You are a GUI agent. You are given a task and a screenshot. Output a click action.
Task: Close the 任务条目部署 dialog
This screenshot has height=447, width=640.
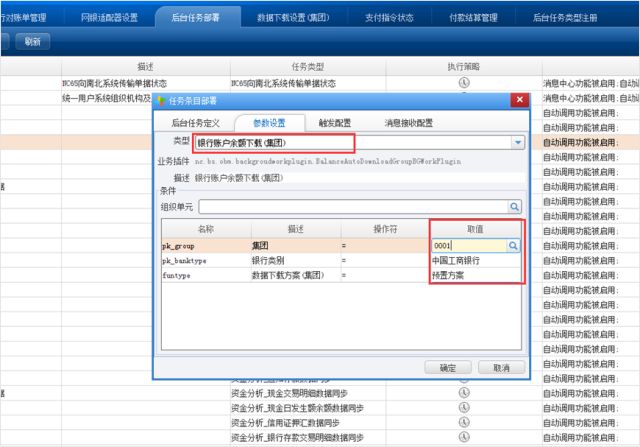pyautogui.click(x=520, y=100)
